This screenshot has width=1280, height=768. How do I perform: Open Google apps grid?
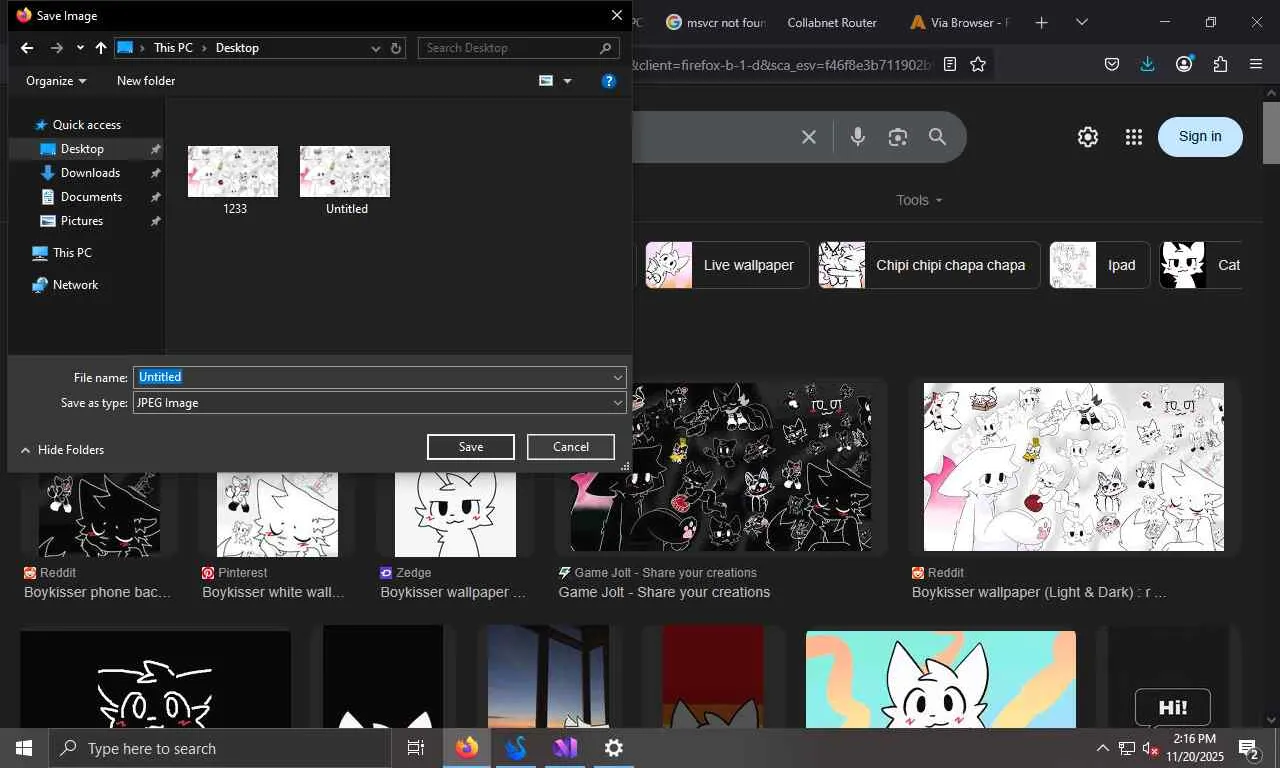point(1133,137)
